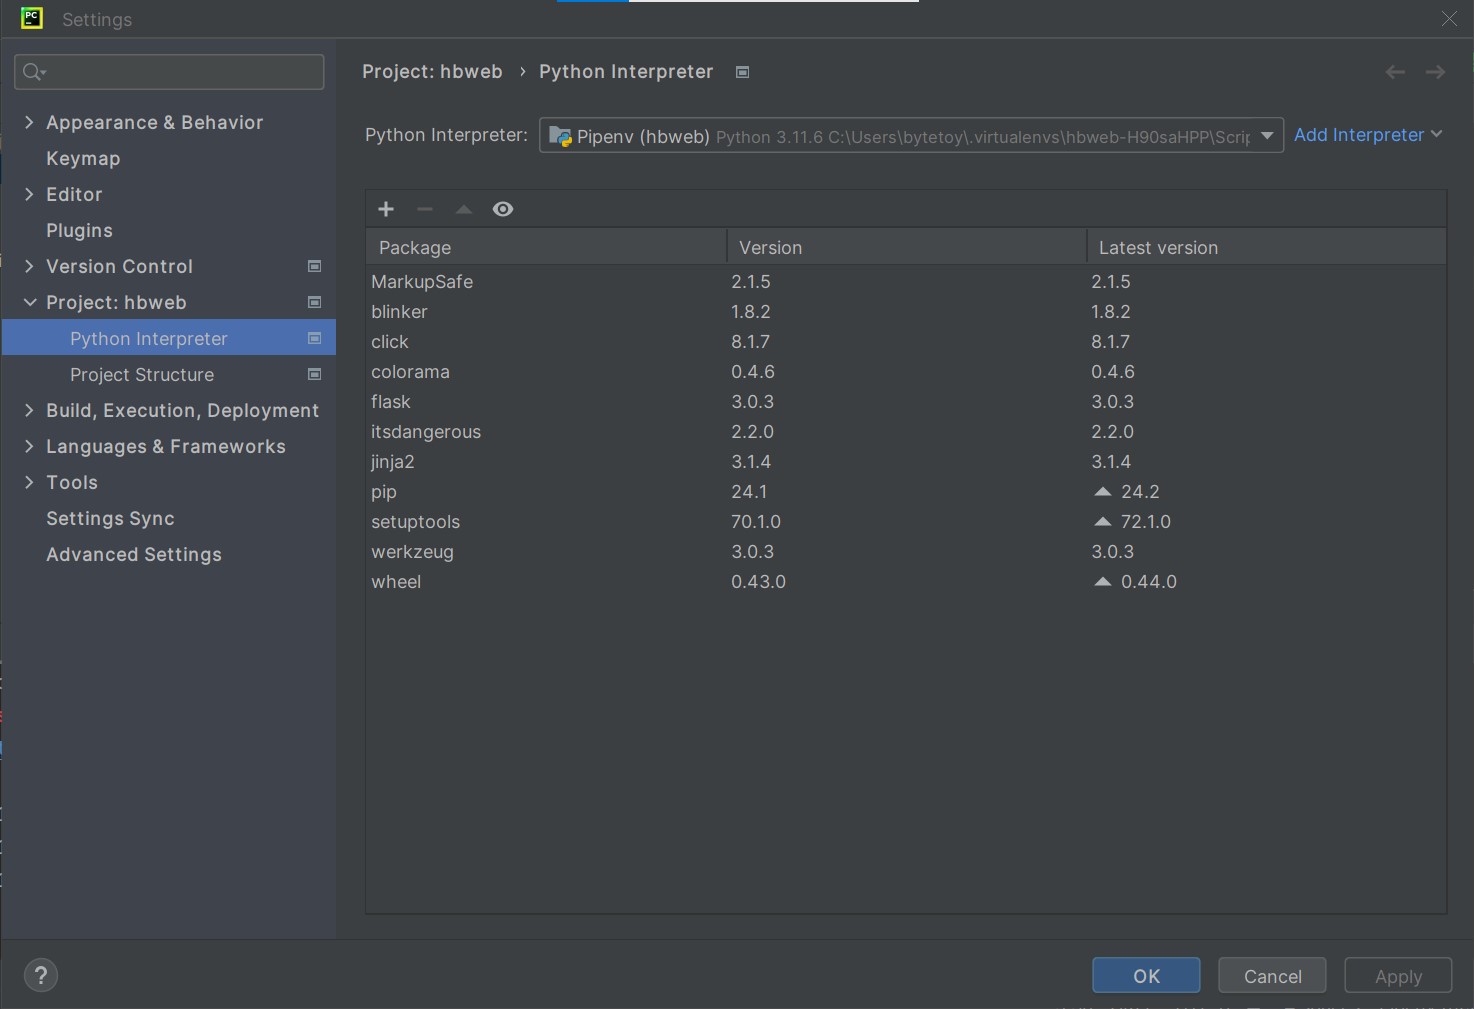Screen dimensions: 1474x1009
Task: Click version 0.43.0 of wheel
Action: coord(758,581)
